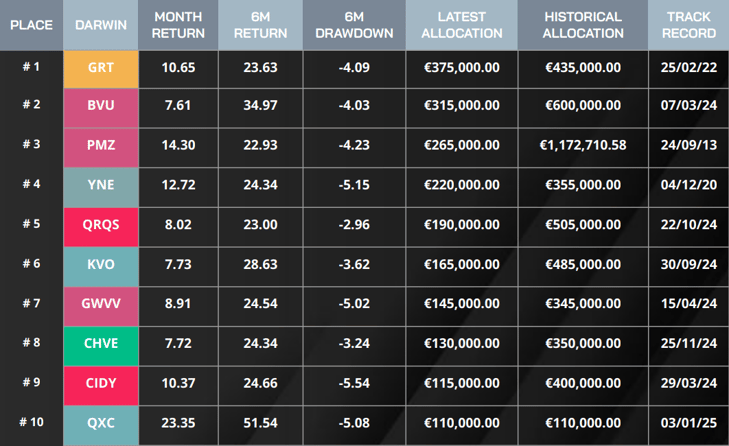729x446 pixels.
Task: Click the GWVV darwin cell
Action: click(100, 304)
